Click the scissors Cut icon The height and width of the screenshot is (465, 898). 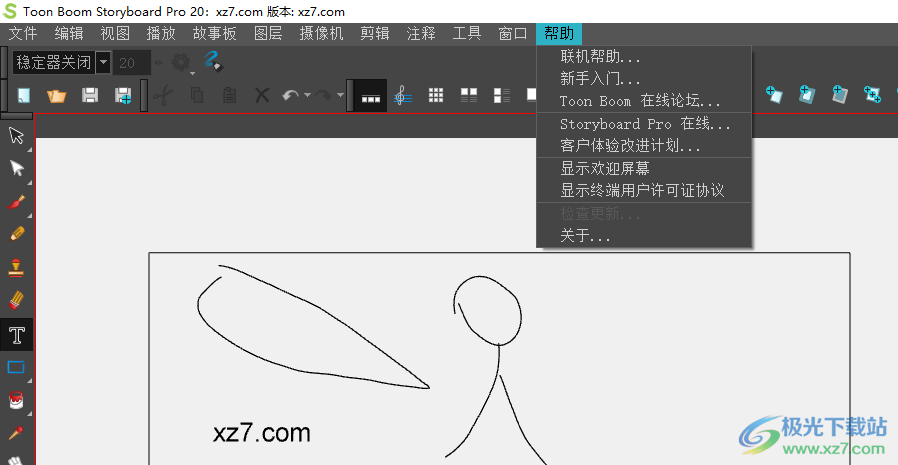tap(164, 95)
